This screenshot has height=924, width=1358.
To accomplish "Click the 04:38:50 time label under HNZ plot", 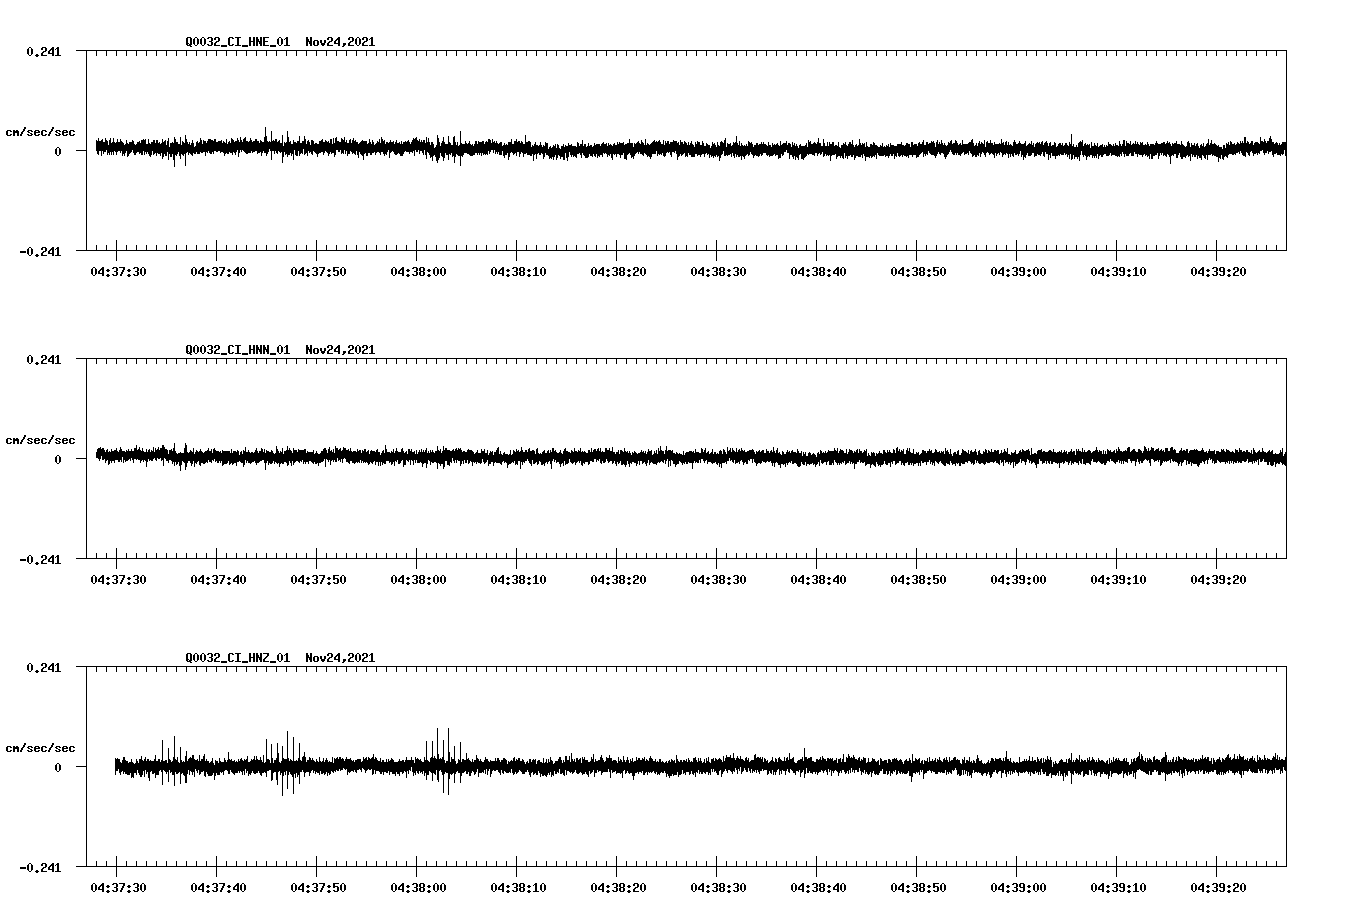I will (x=918, y=887).
